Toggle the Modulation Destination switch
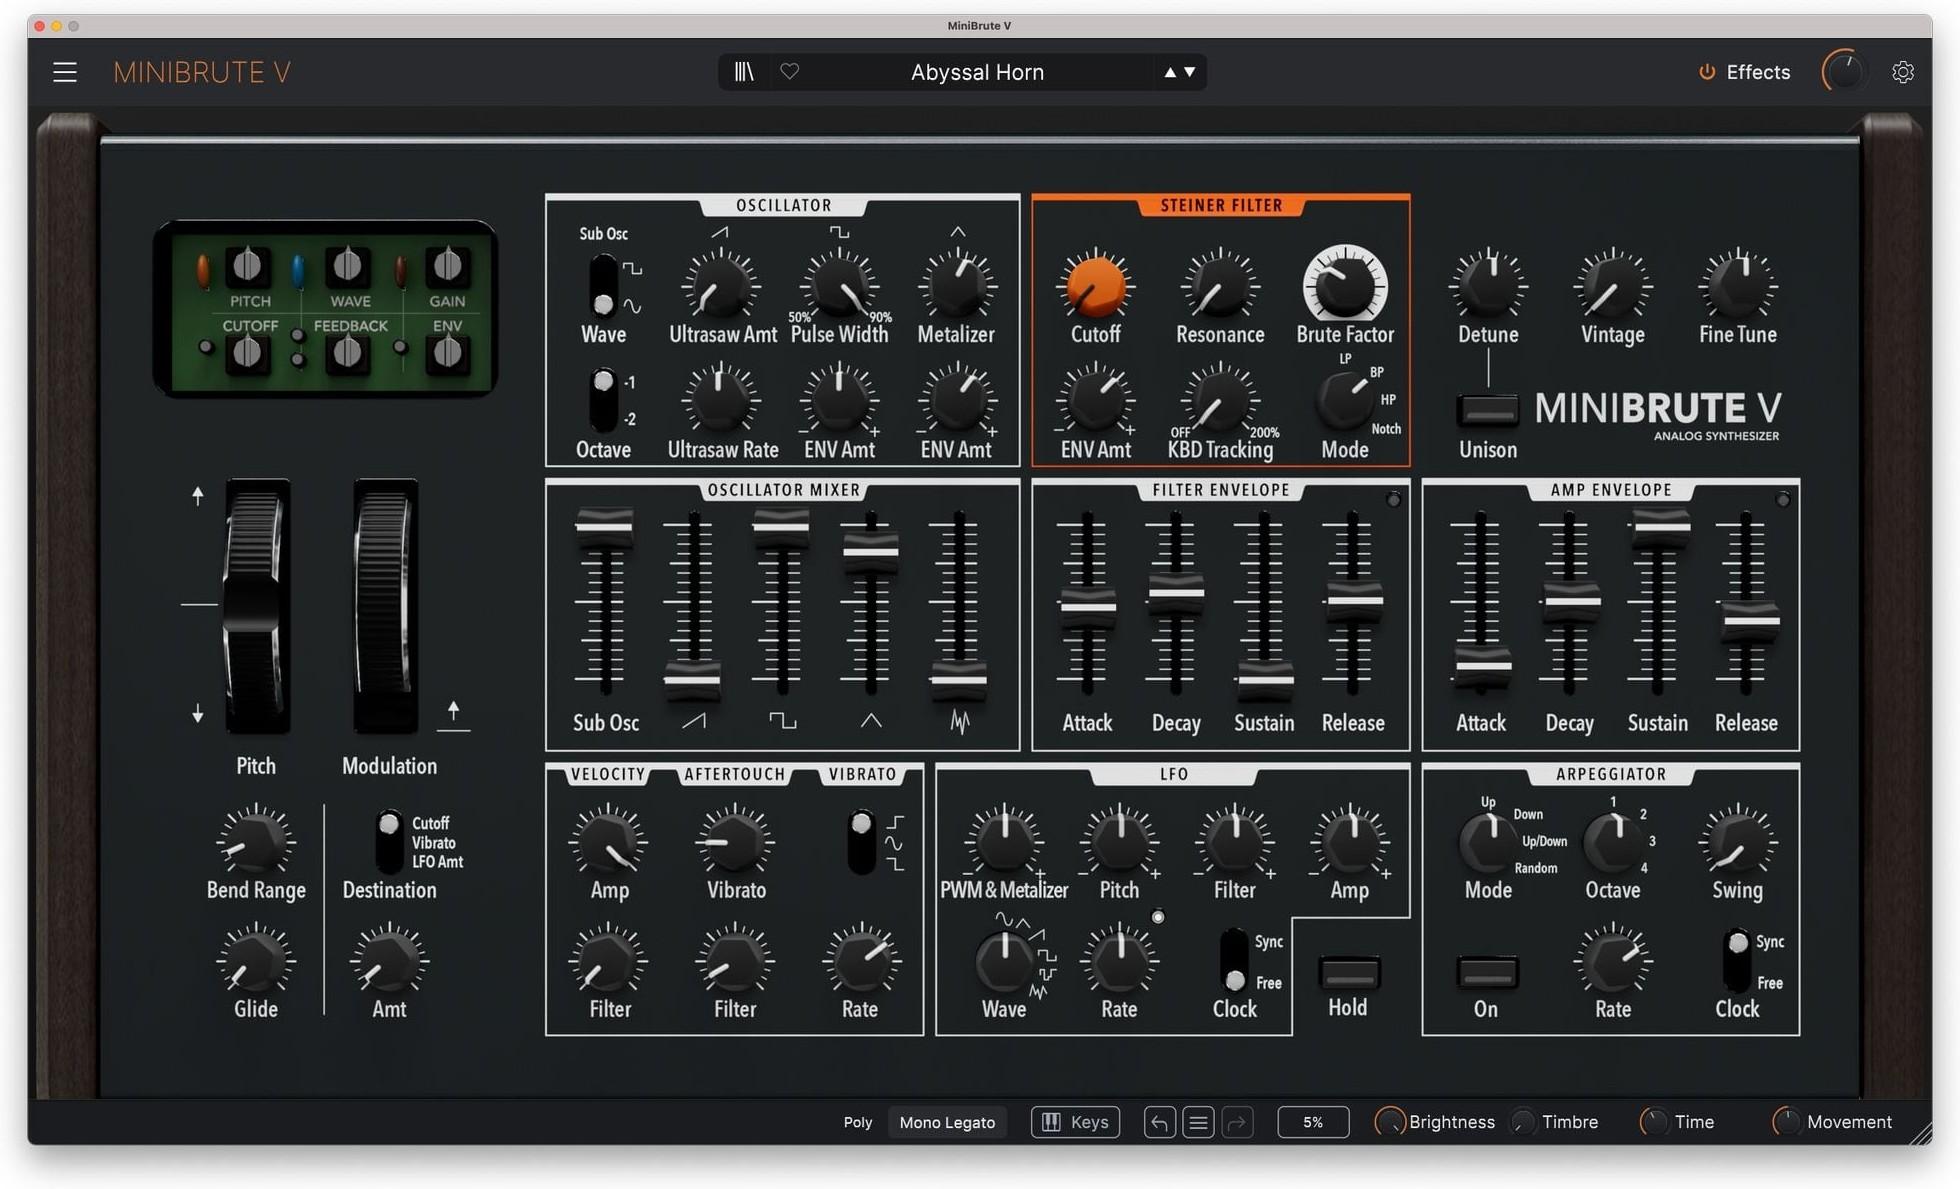This screenshot has height=1189, width=1960. pos(389,842)
